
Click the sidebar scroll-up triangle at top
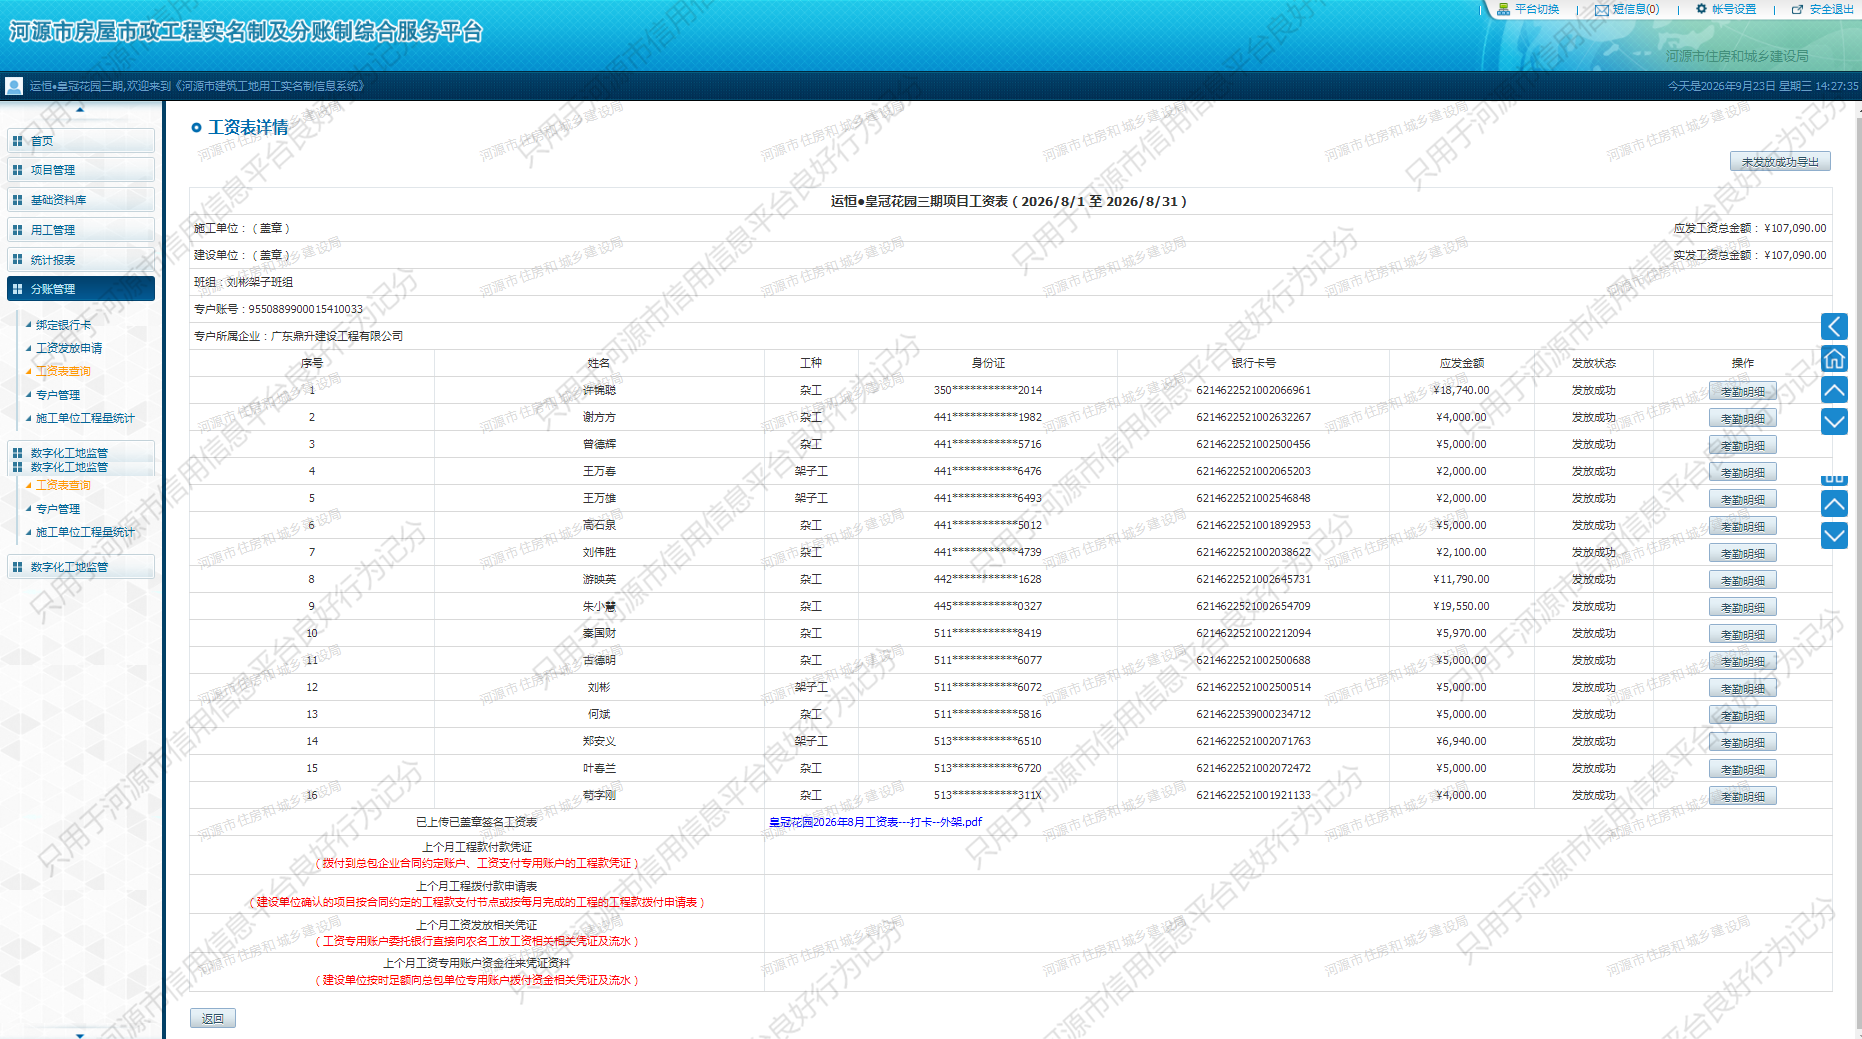click(x=80, y=109)
